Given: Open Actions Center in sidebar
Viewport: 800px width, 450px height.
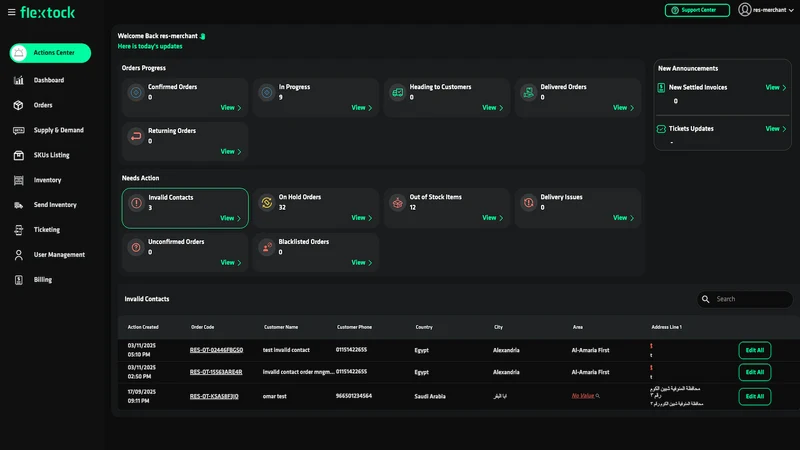Looking at the screenshot, I should point(50,53).
